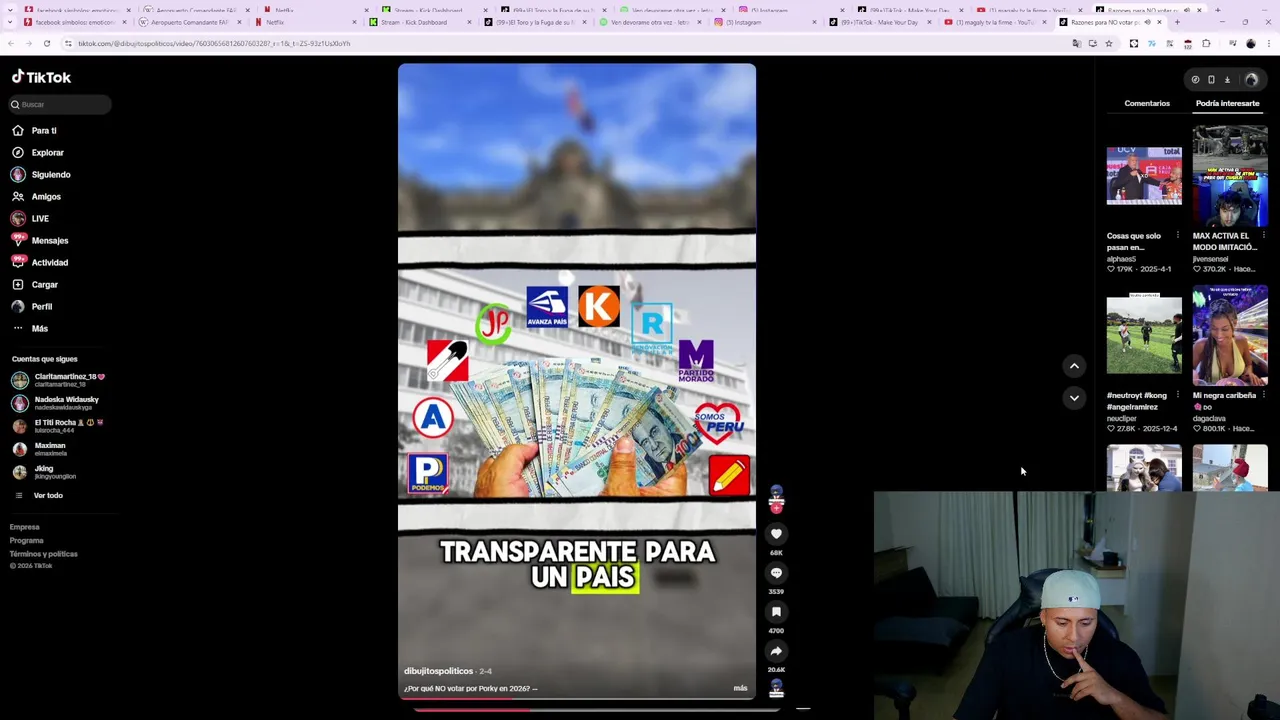Image resolution: width=1280 pixels, height=720 pixels.
Task: Open comments with the speech bubble icon
Action: [x=776, y=573]
